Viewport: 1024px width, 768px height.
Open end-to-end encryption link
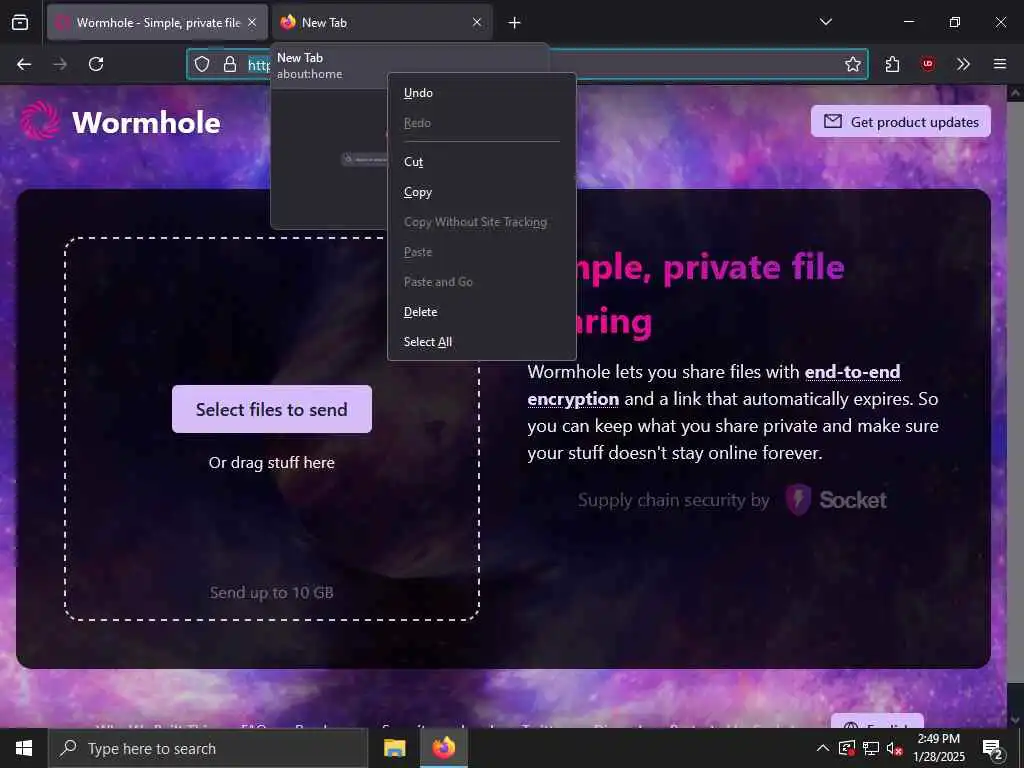click(852, 372)
